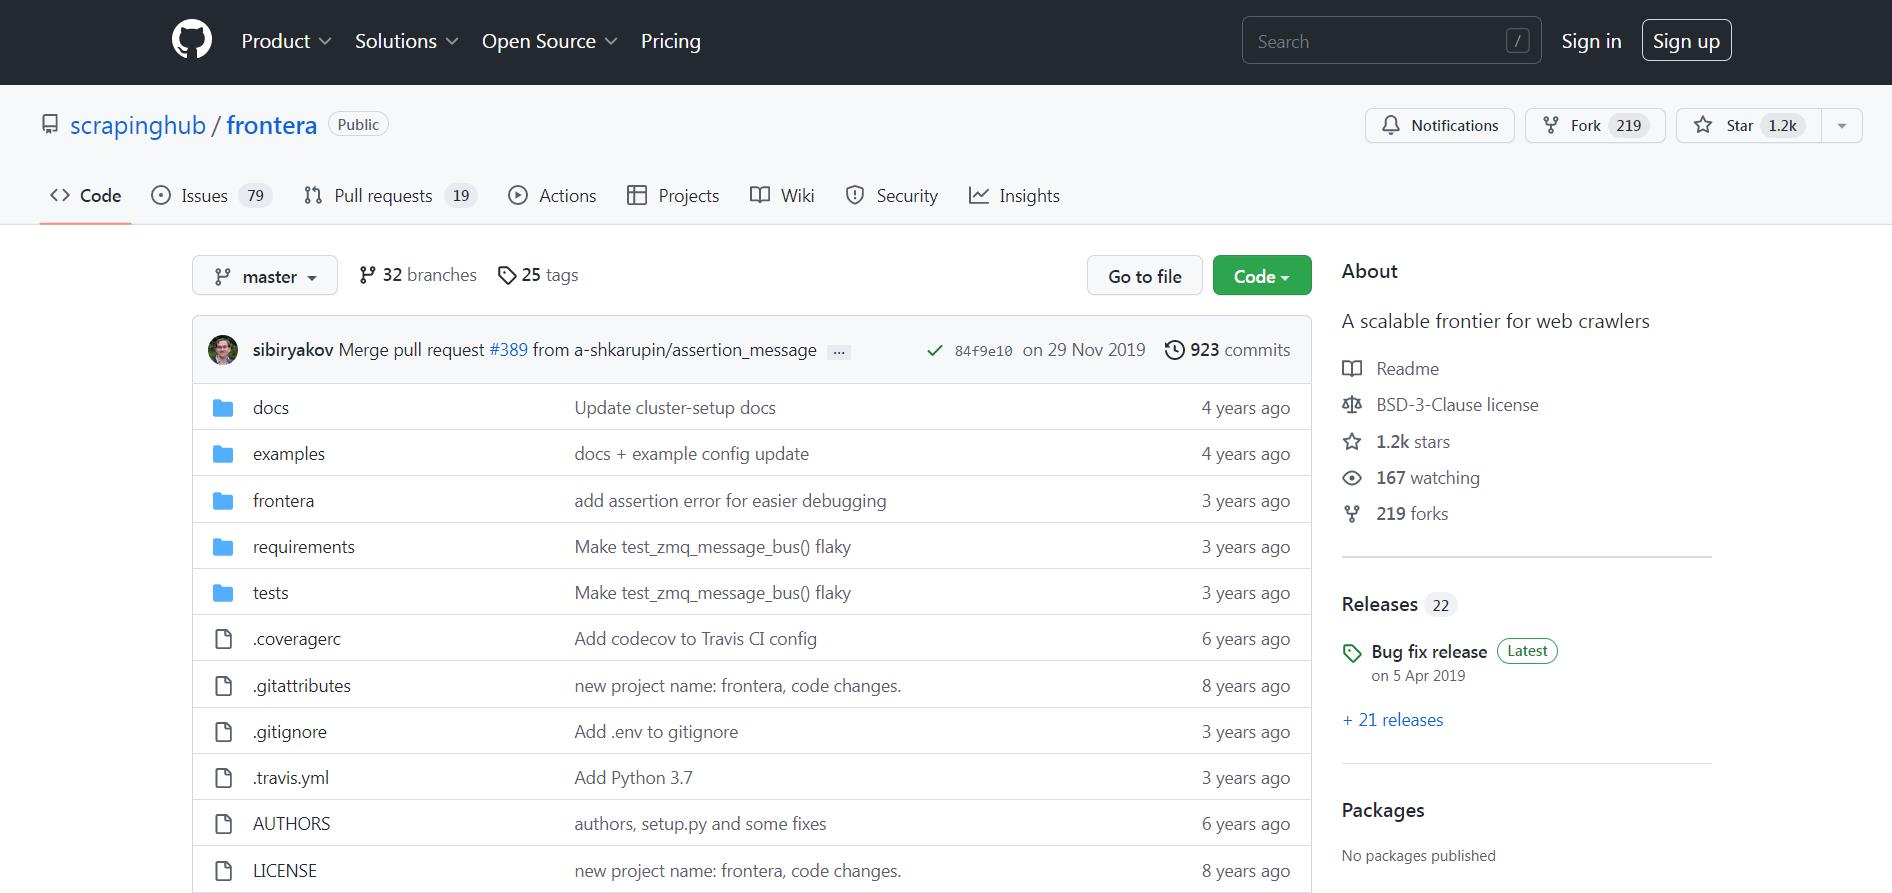Expand the Open Source menu

(550, 41)
